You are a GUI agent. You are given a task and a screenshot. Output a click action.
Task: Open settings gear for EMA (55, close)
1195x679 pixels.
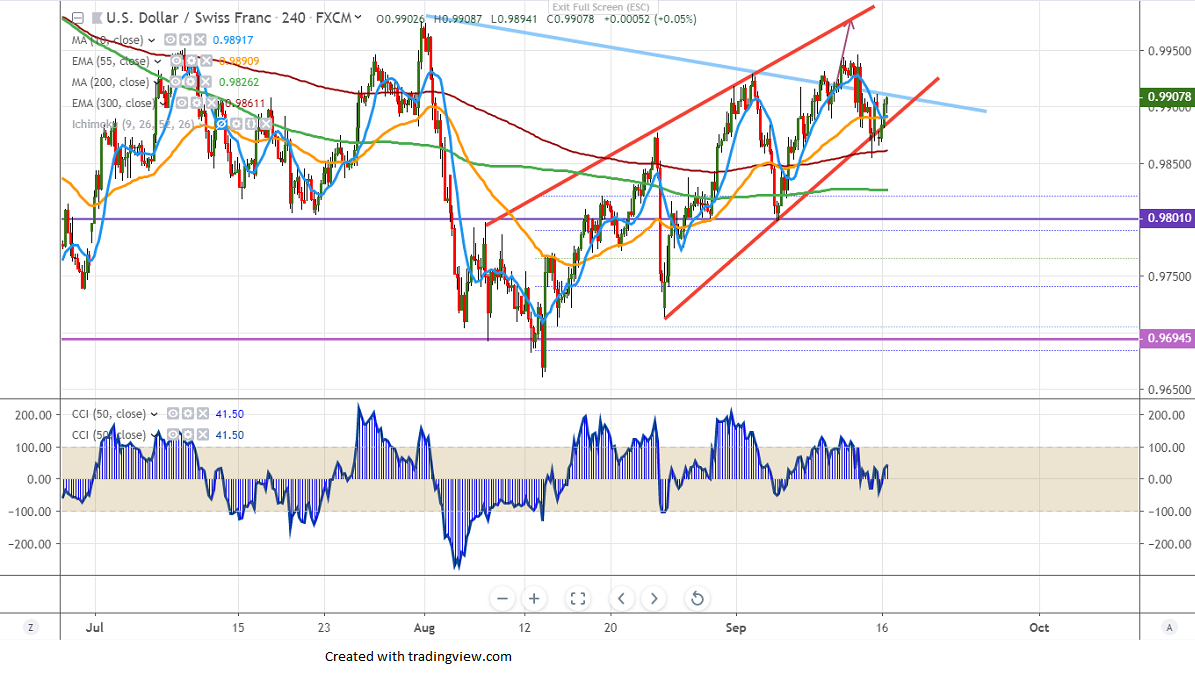(191, 61)
